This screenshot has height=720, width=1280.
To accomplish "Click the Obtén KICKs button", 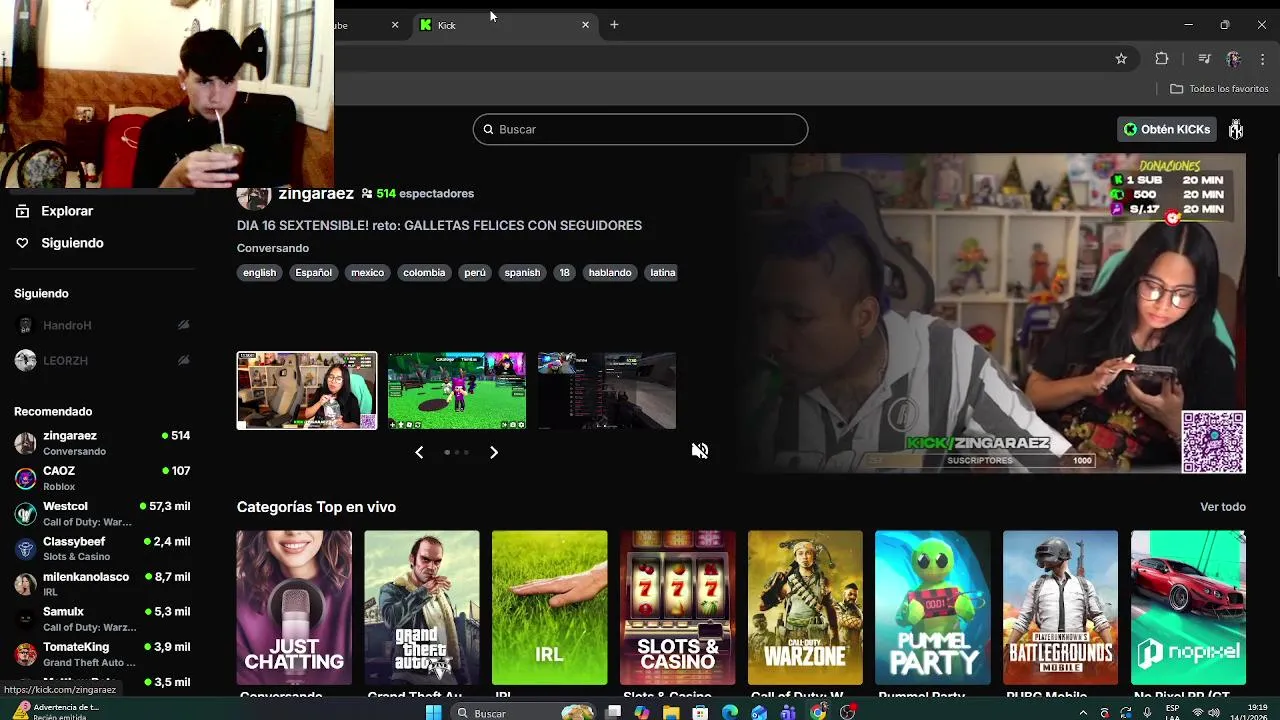I will coord(1166,129).
